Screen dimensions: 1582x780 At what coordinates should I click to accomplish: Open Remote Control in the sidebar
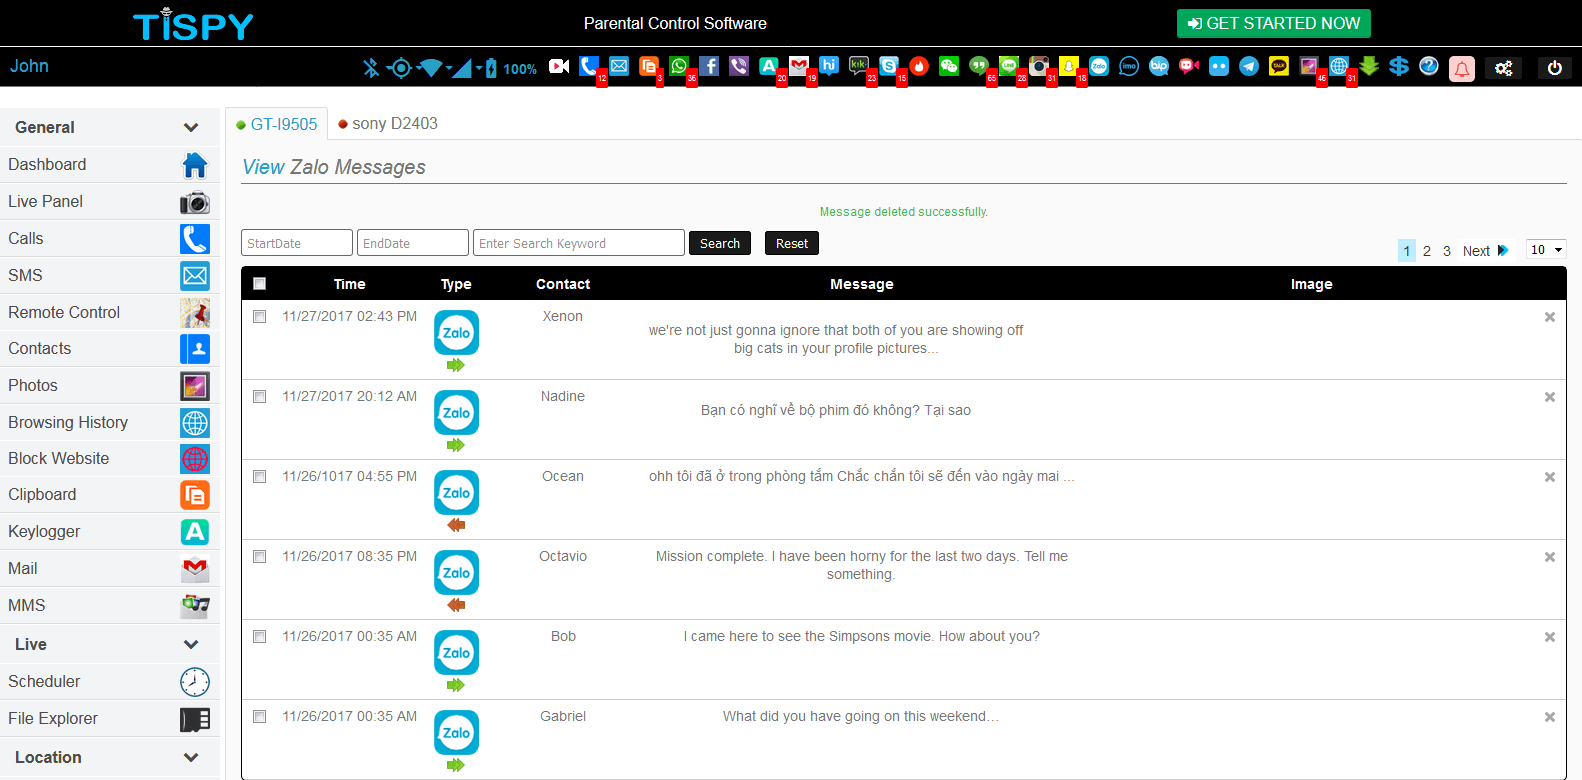coord(109,312)
